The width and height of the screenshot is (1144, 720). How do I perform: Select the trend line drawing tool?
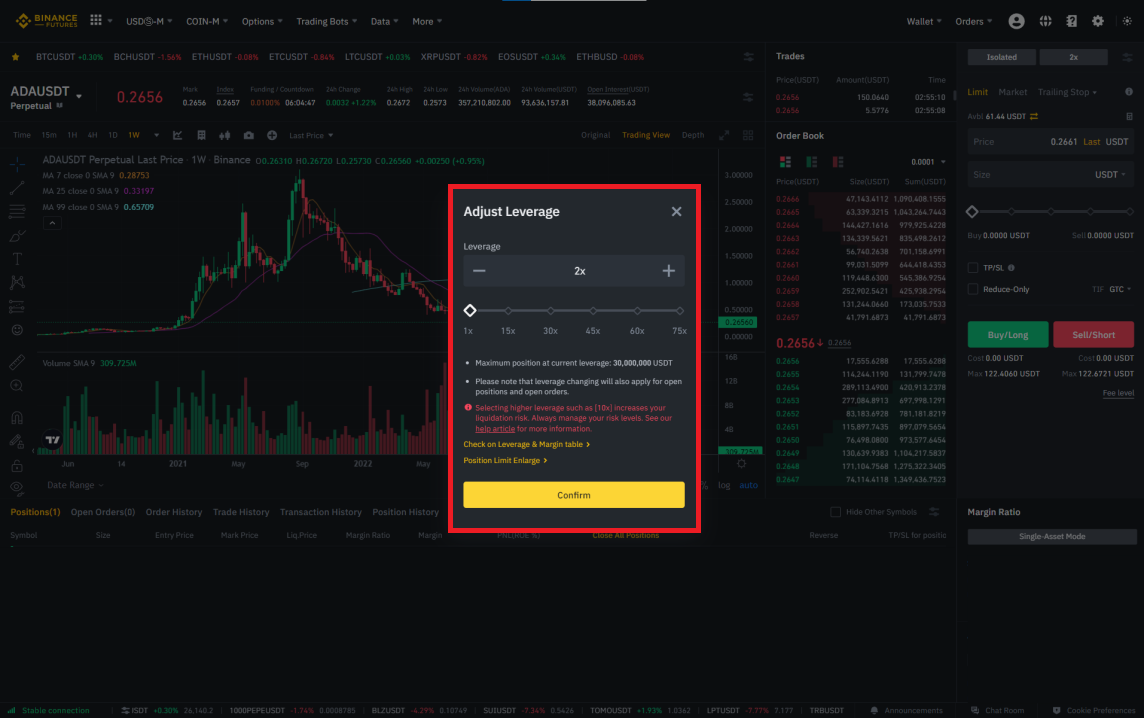tap(17, 188)
